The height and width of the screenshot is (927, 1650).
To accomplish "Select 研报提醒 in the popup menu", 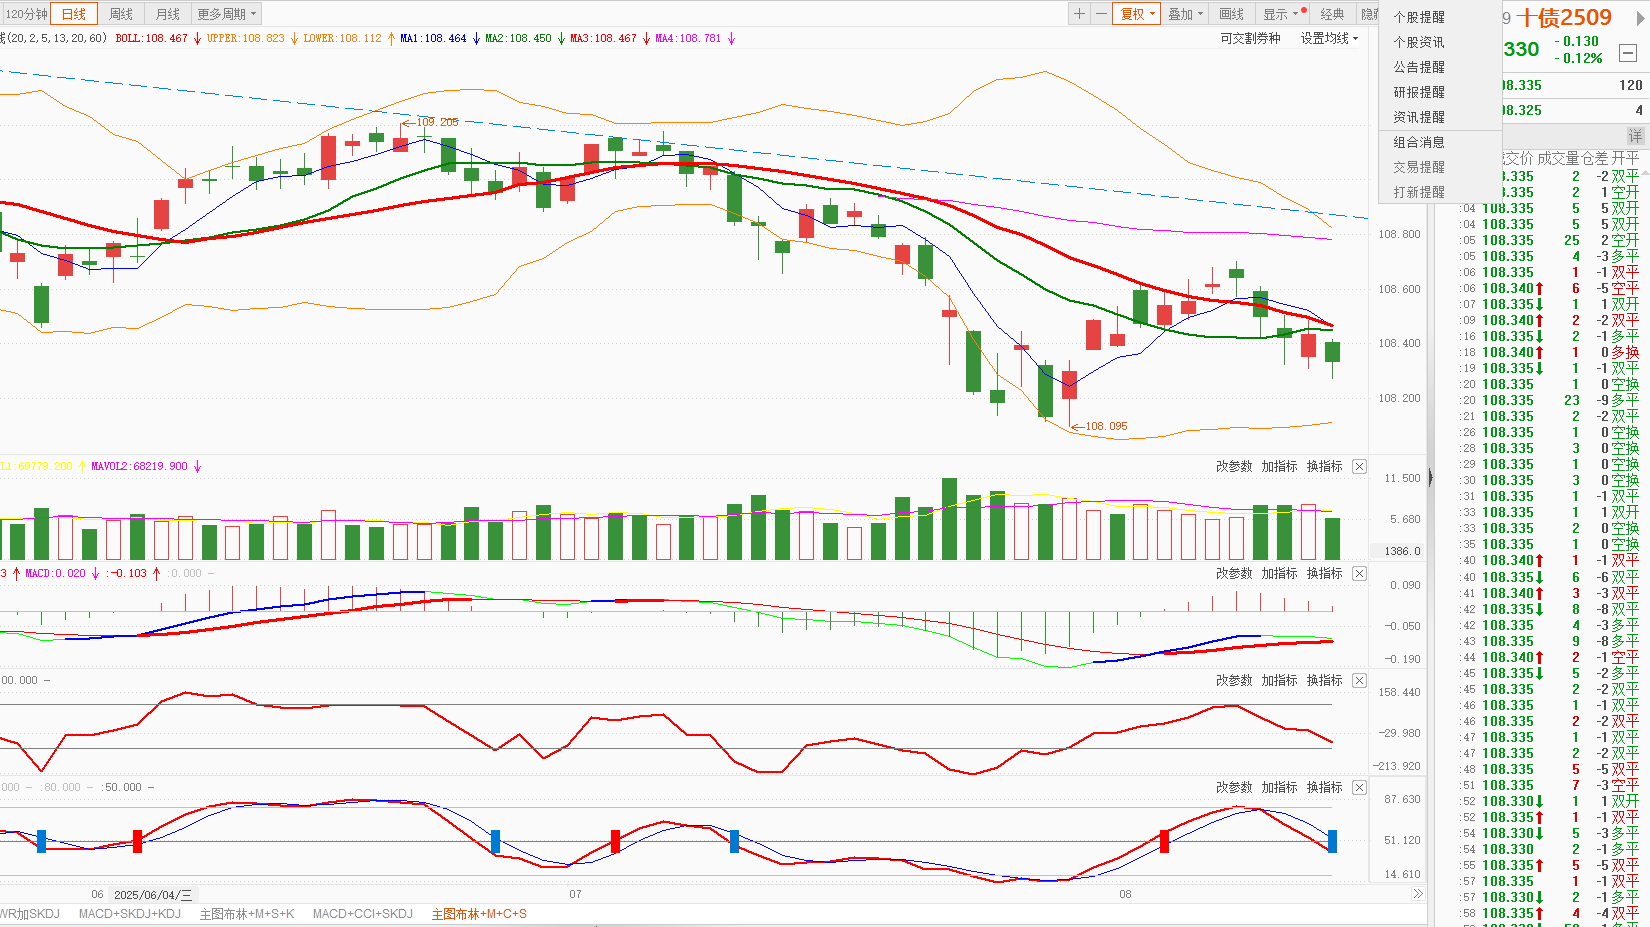I will (x=1419, y=92).
